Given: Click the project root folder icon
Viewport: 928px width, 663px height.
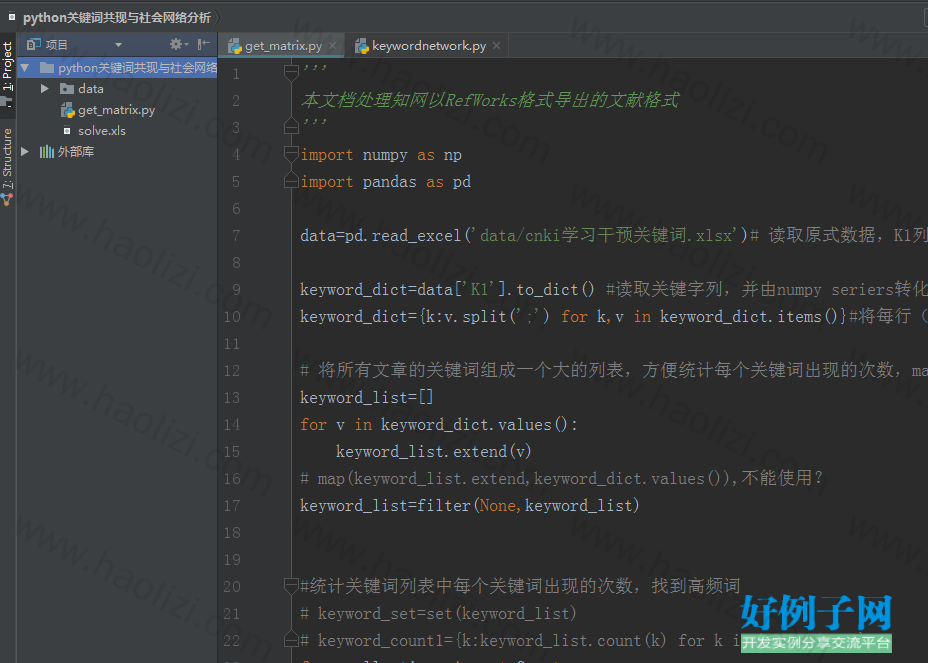Looking at the screenshot, I should point(47,68).
